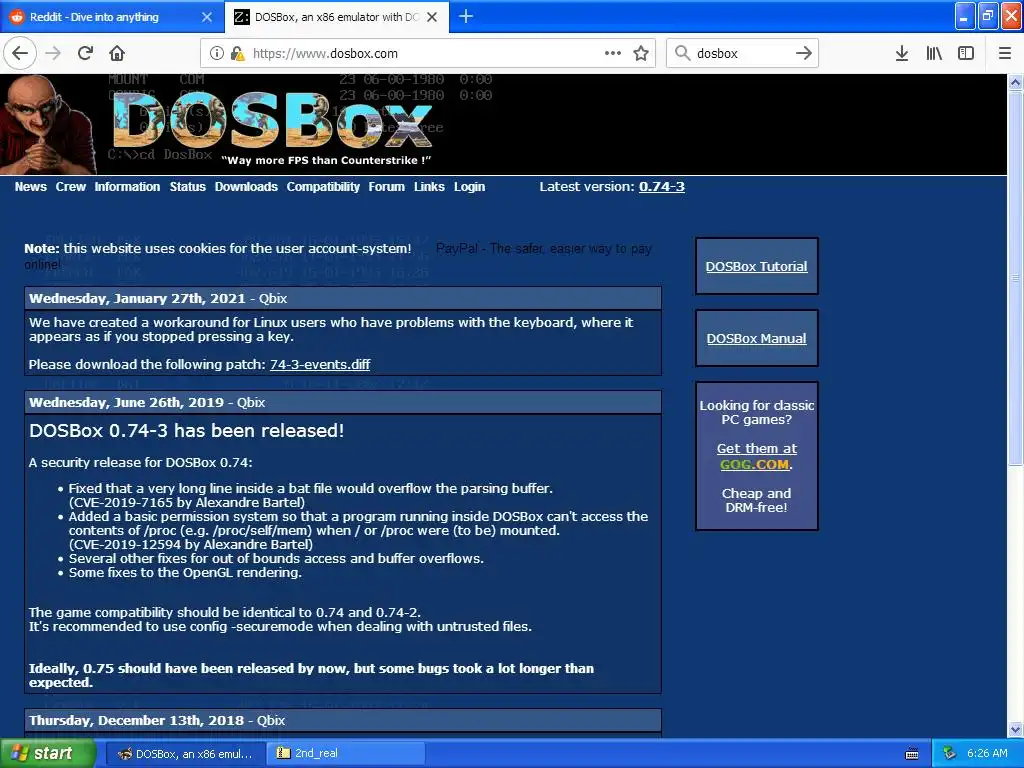Click the padlock security warning icon
This screenshot has height=768, width=1024.
point(237,54)
